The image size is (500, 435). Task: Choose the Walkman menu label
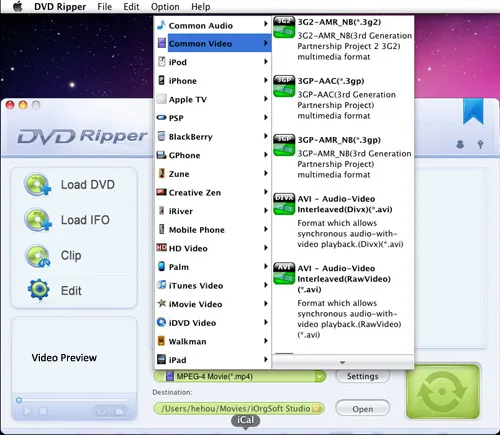[188, 341]
